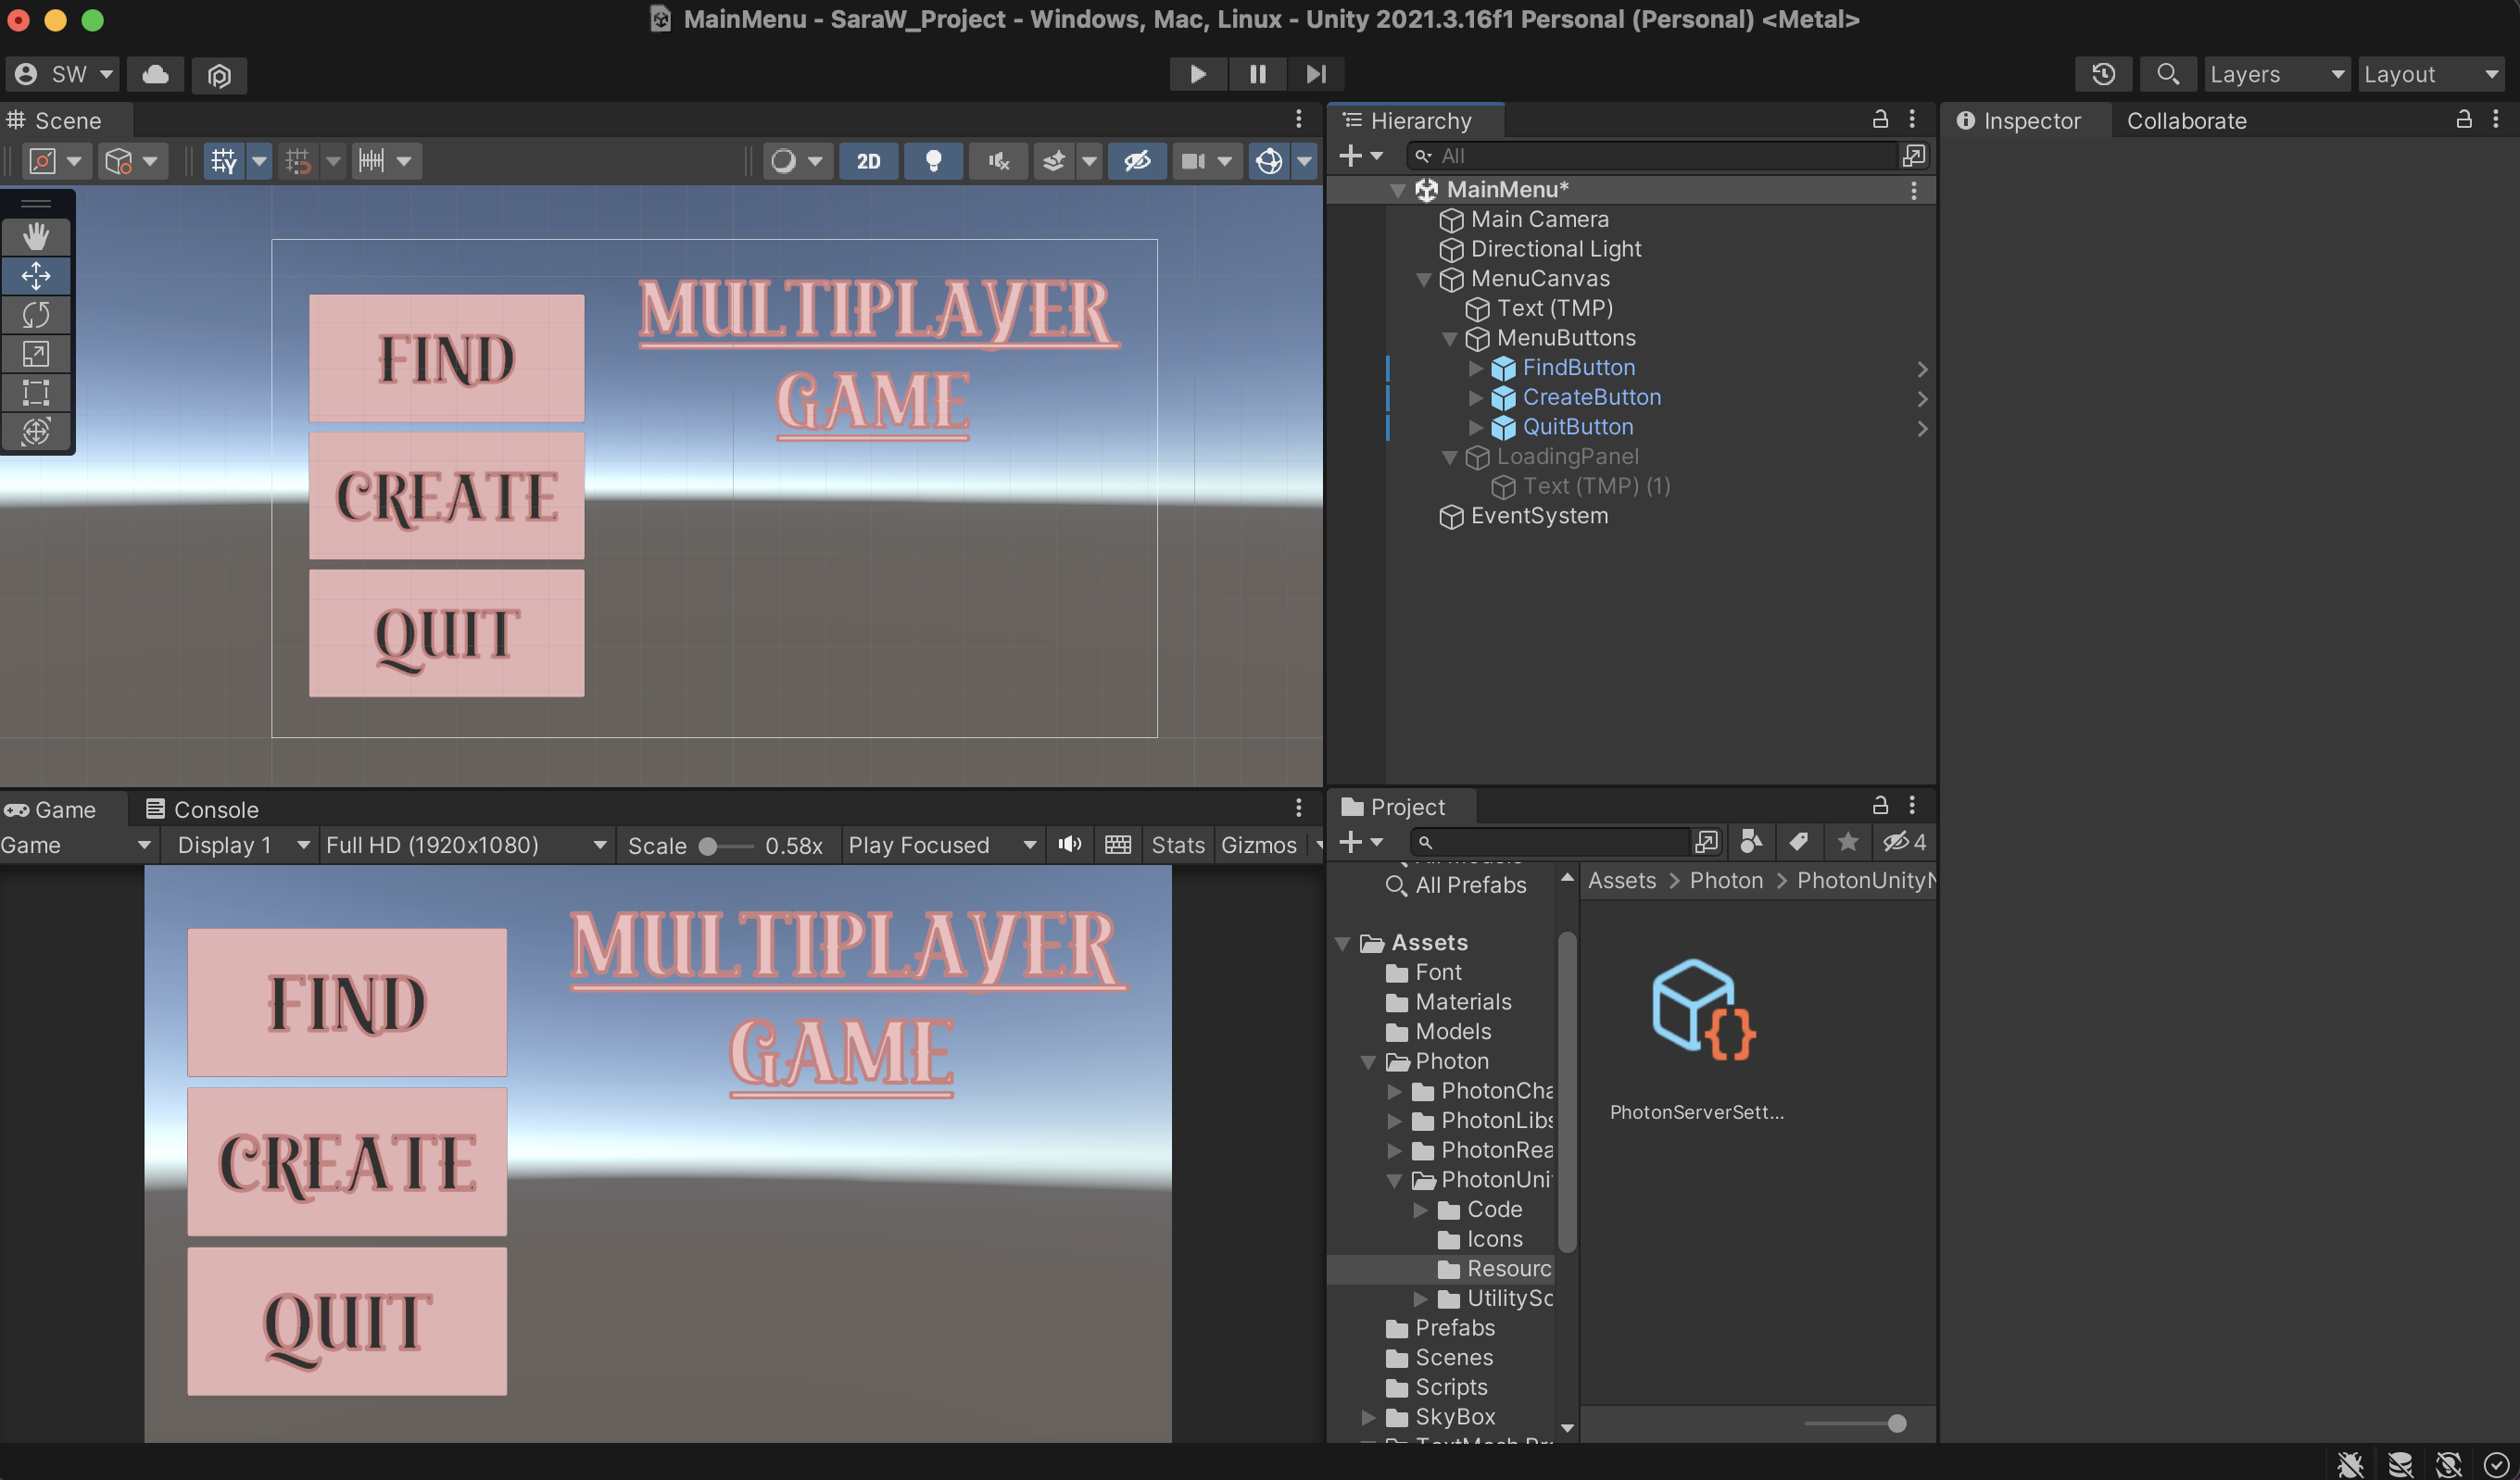Screen dimensions: 2520x1480
Task: Click the Play button
Action: (x=1197, y=74)
